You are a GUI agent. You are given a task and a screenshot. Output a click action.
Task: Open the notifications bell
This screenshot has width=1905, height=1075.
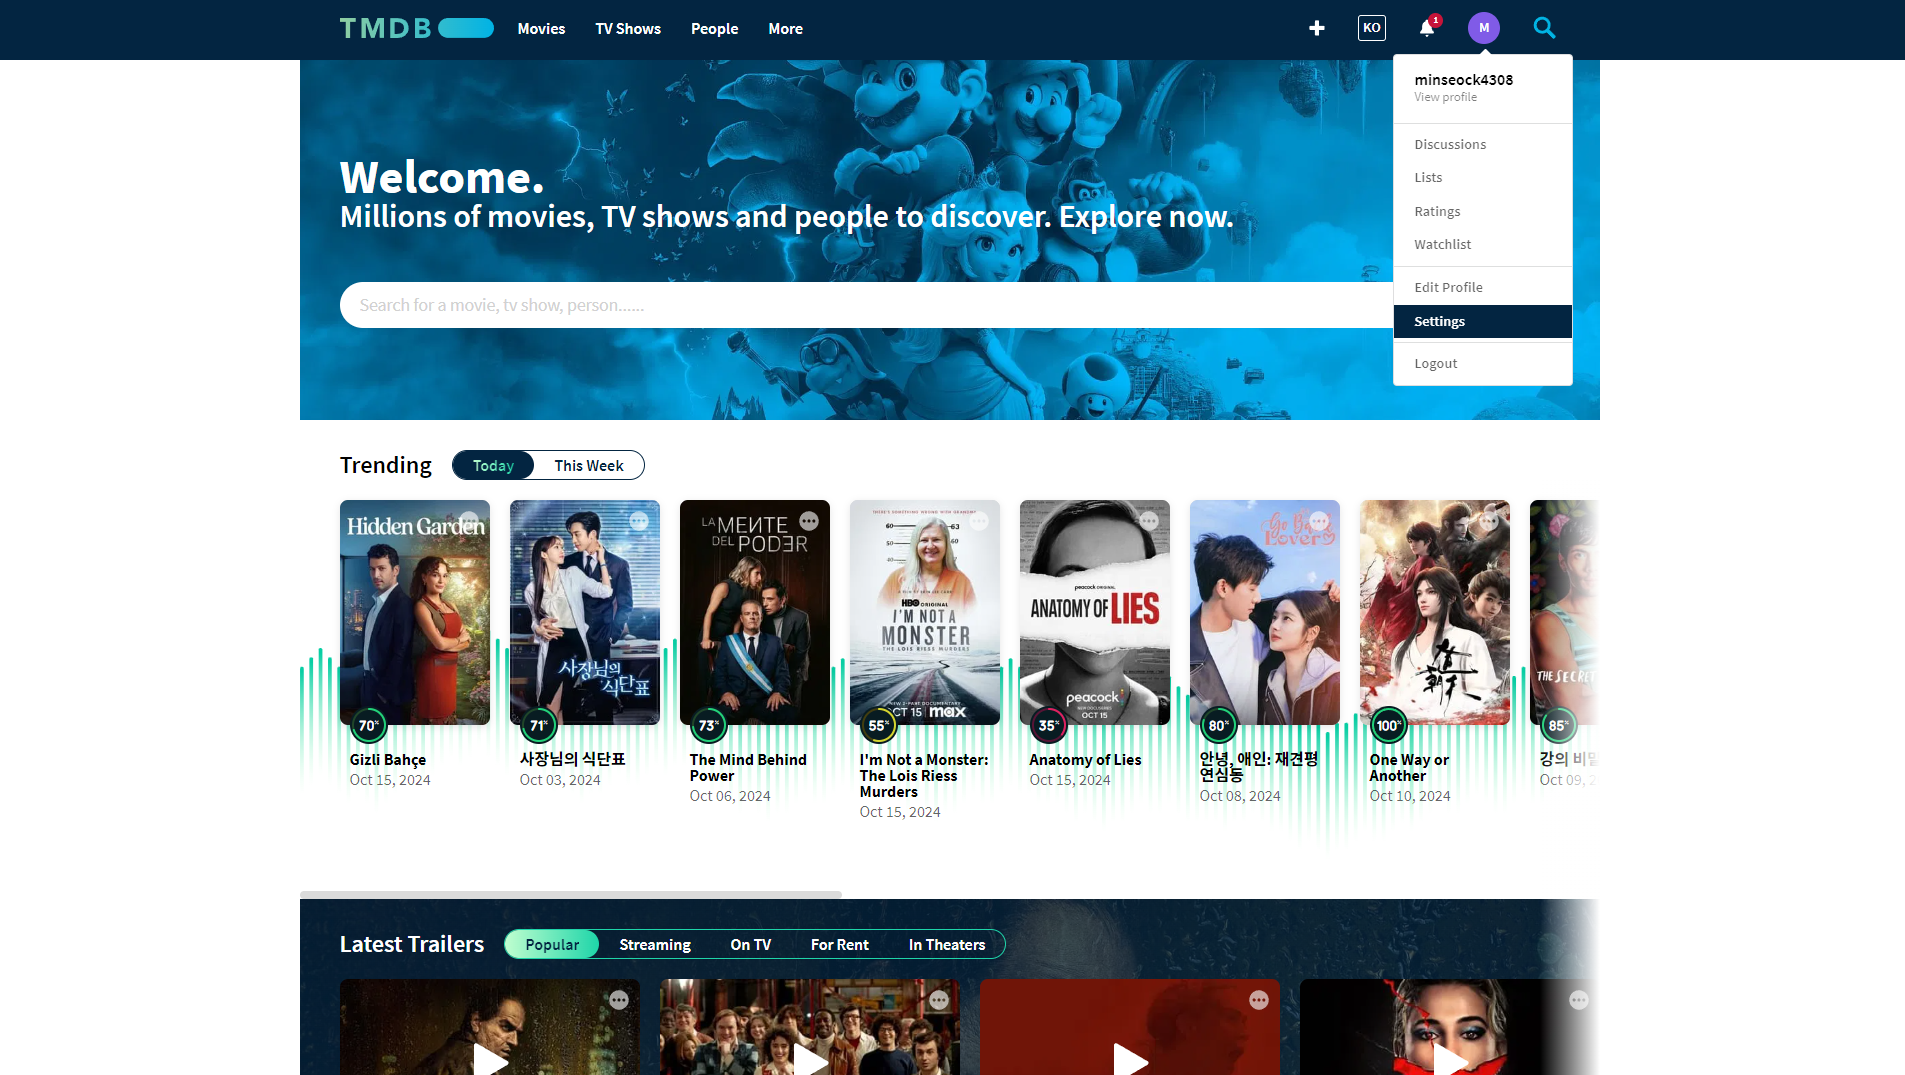pos(1427,28)
